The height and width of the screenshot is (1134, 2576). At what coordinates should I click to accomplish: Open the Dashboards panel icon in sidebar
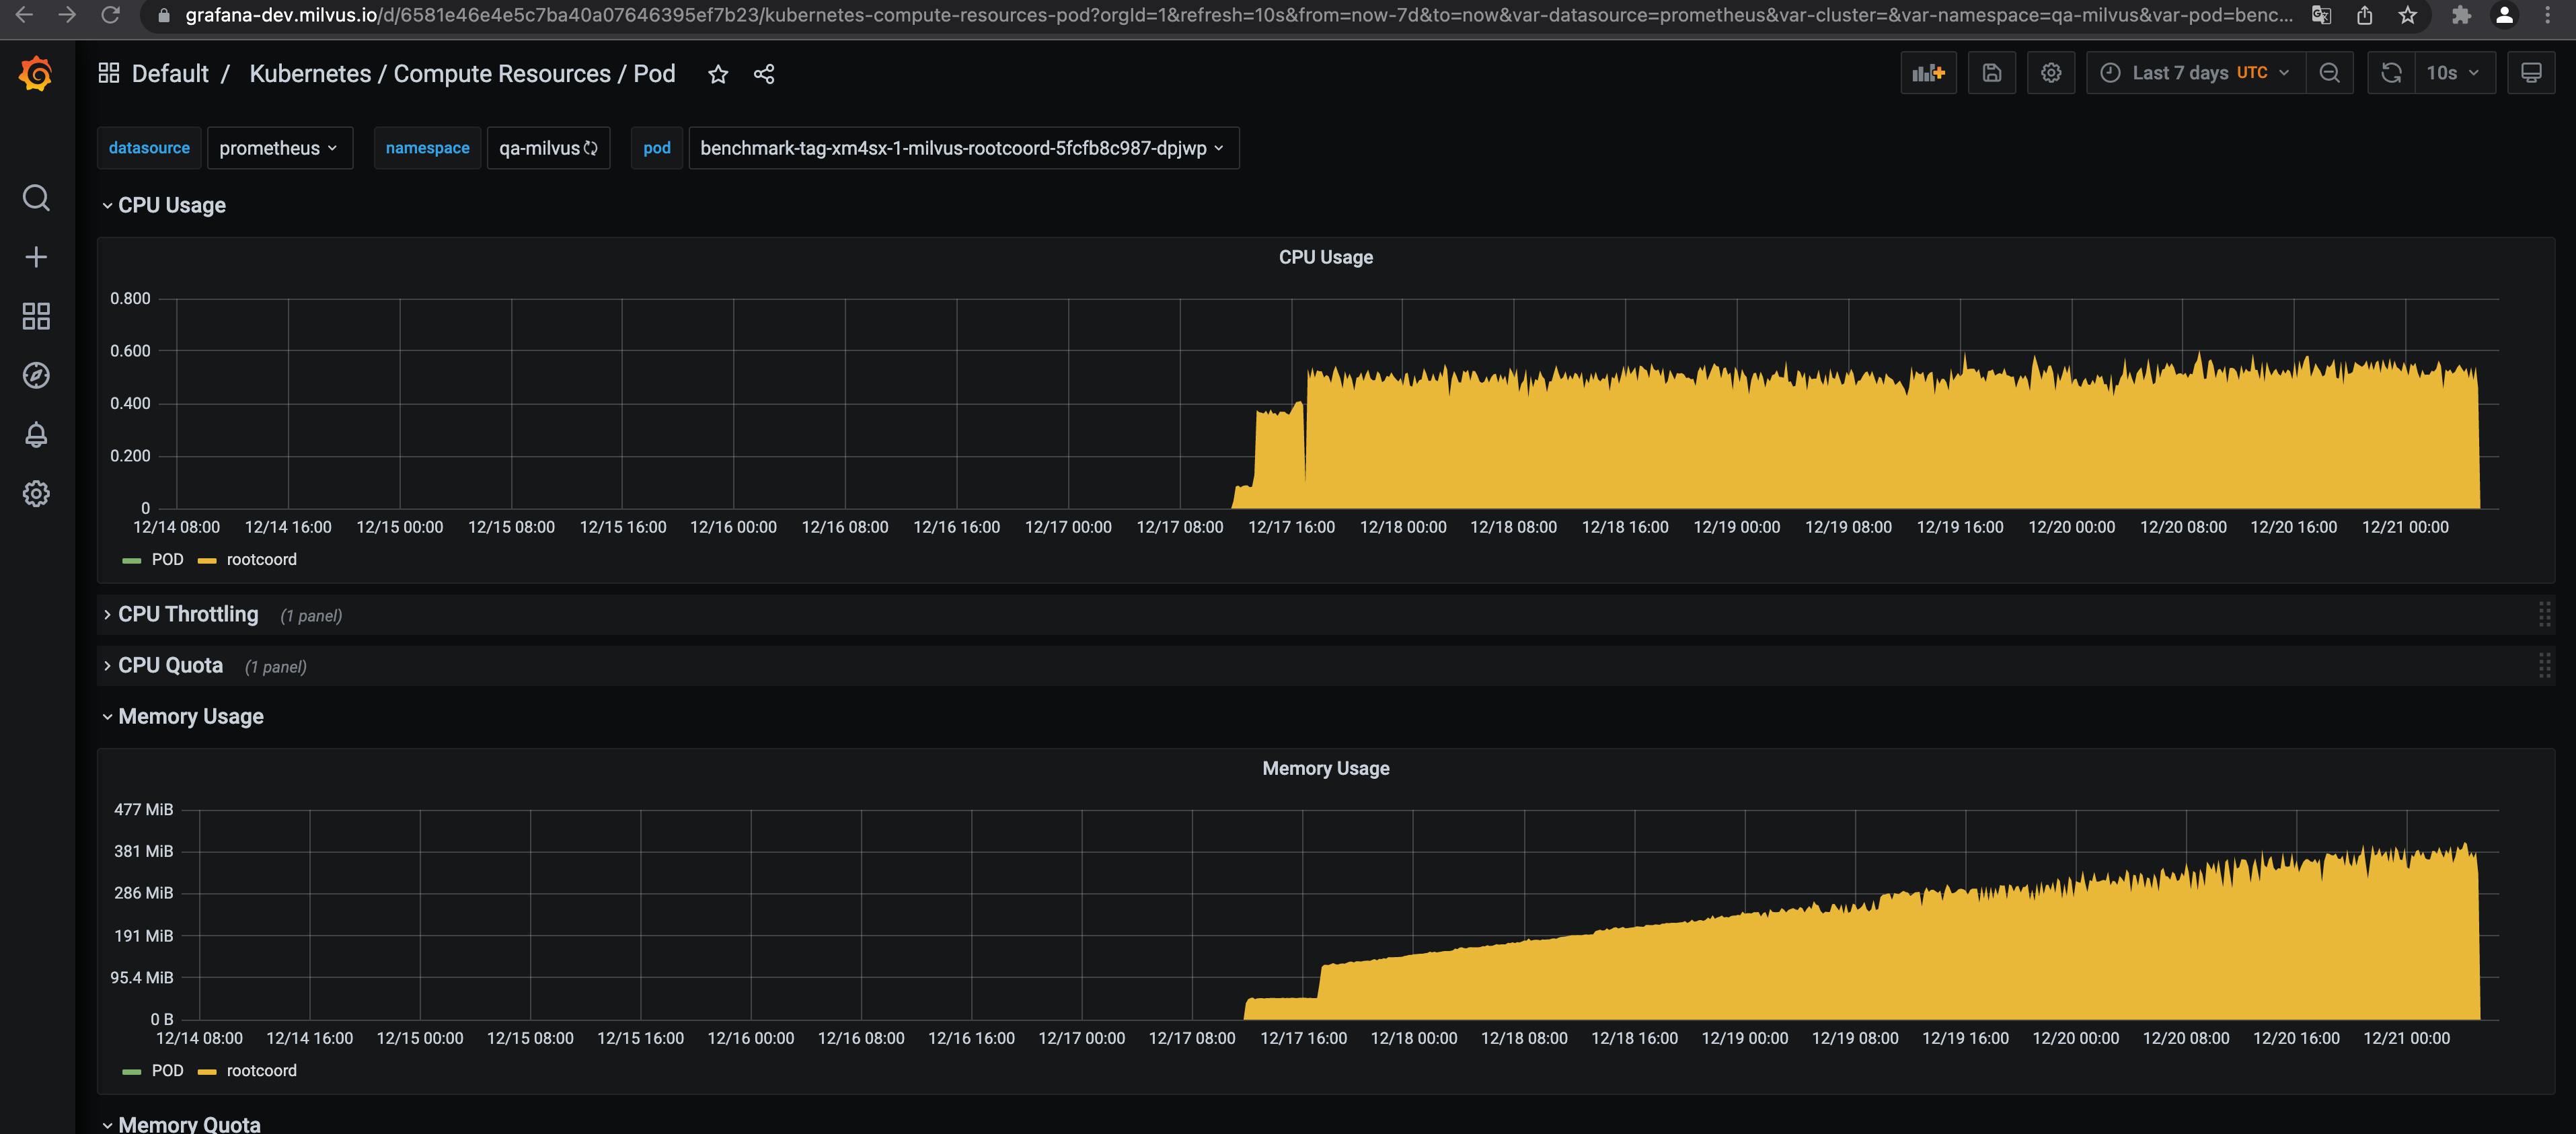click(36, 316)
